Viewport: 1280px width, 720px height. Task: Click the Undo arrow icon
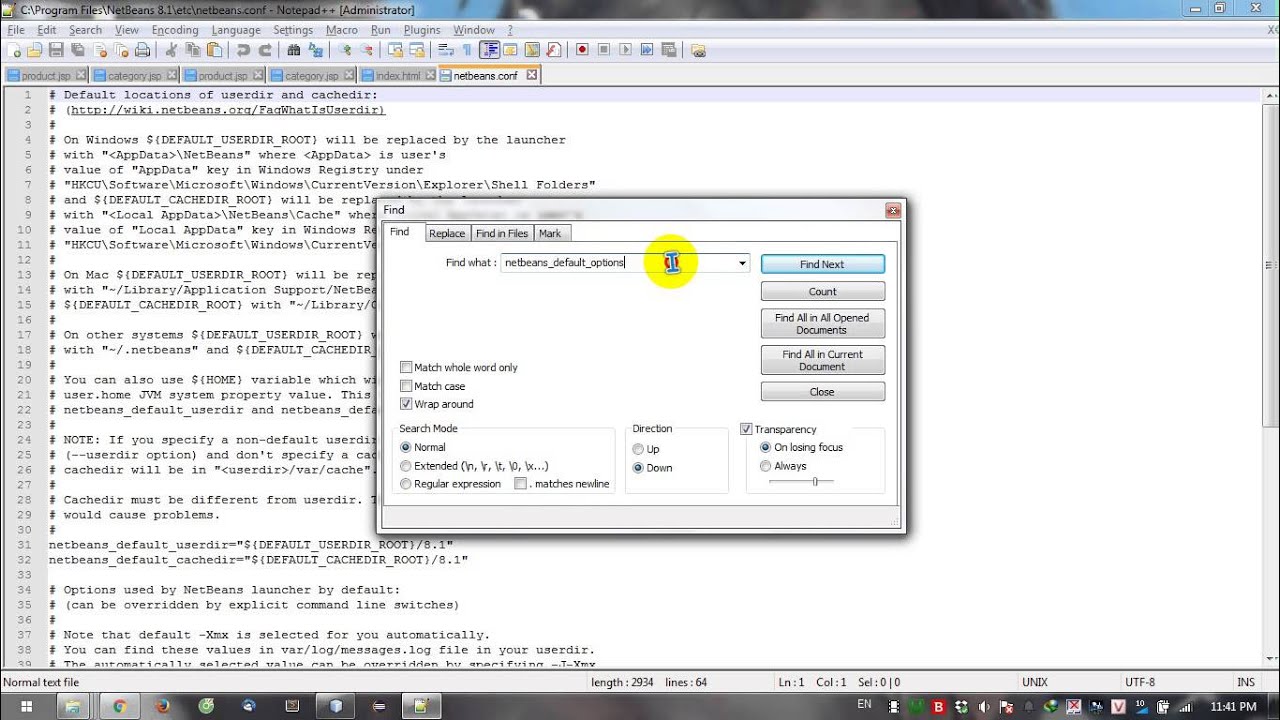pyautogui.click(x=243, y=50)
